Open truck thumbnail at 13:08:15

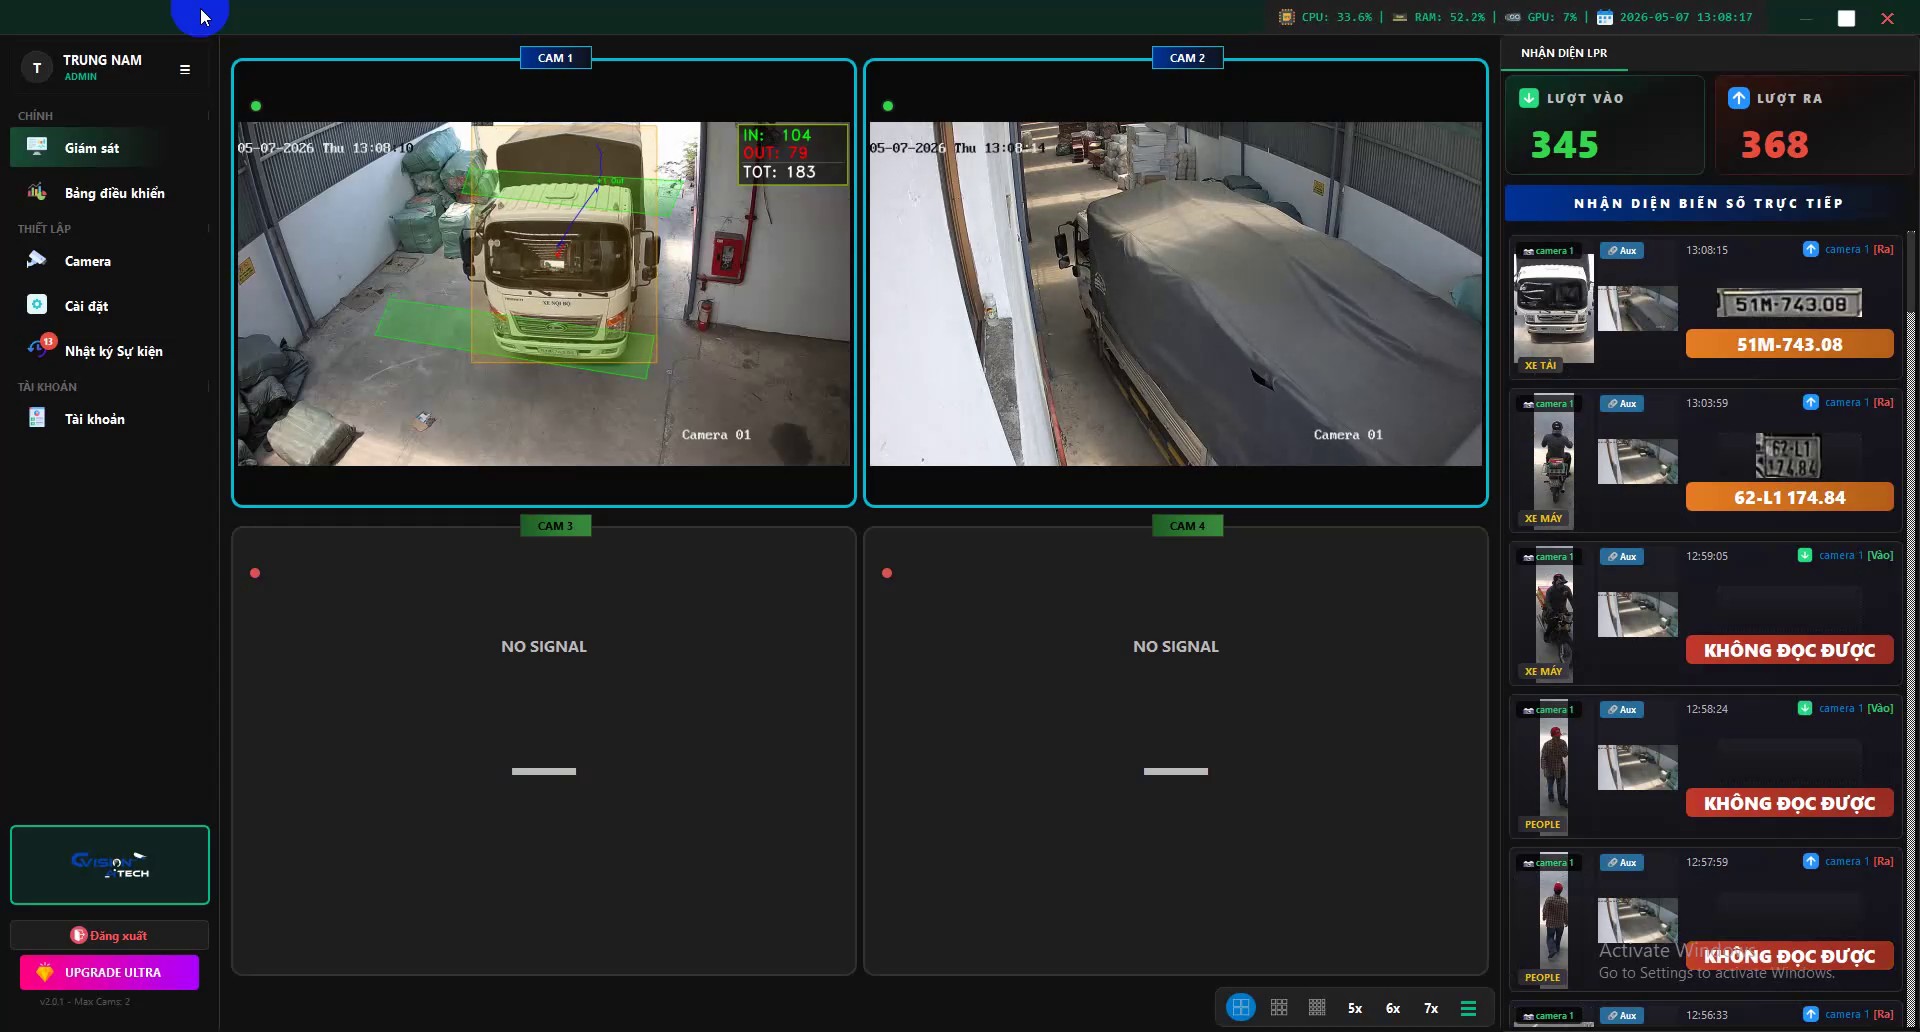tap(1554, 308)
